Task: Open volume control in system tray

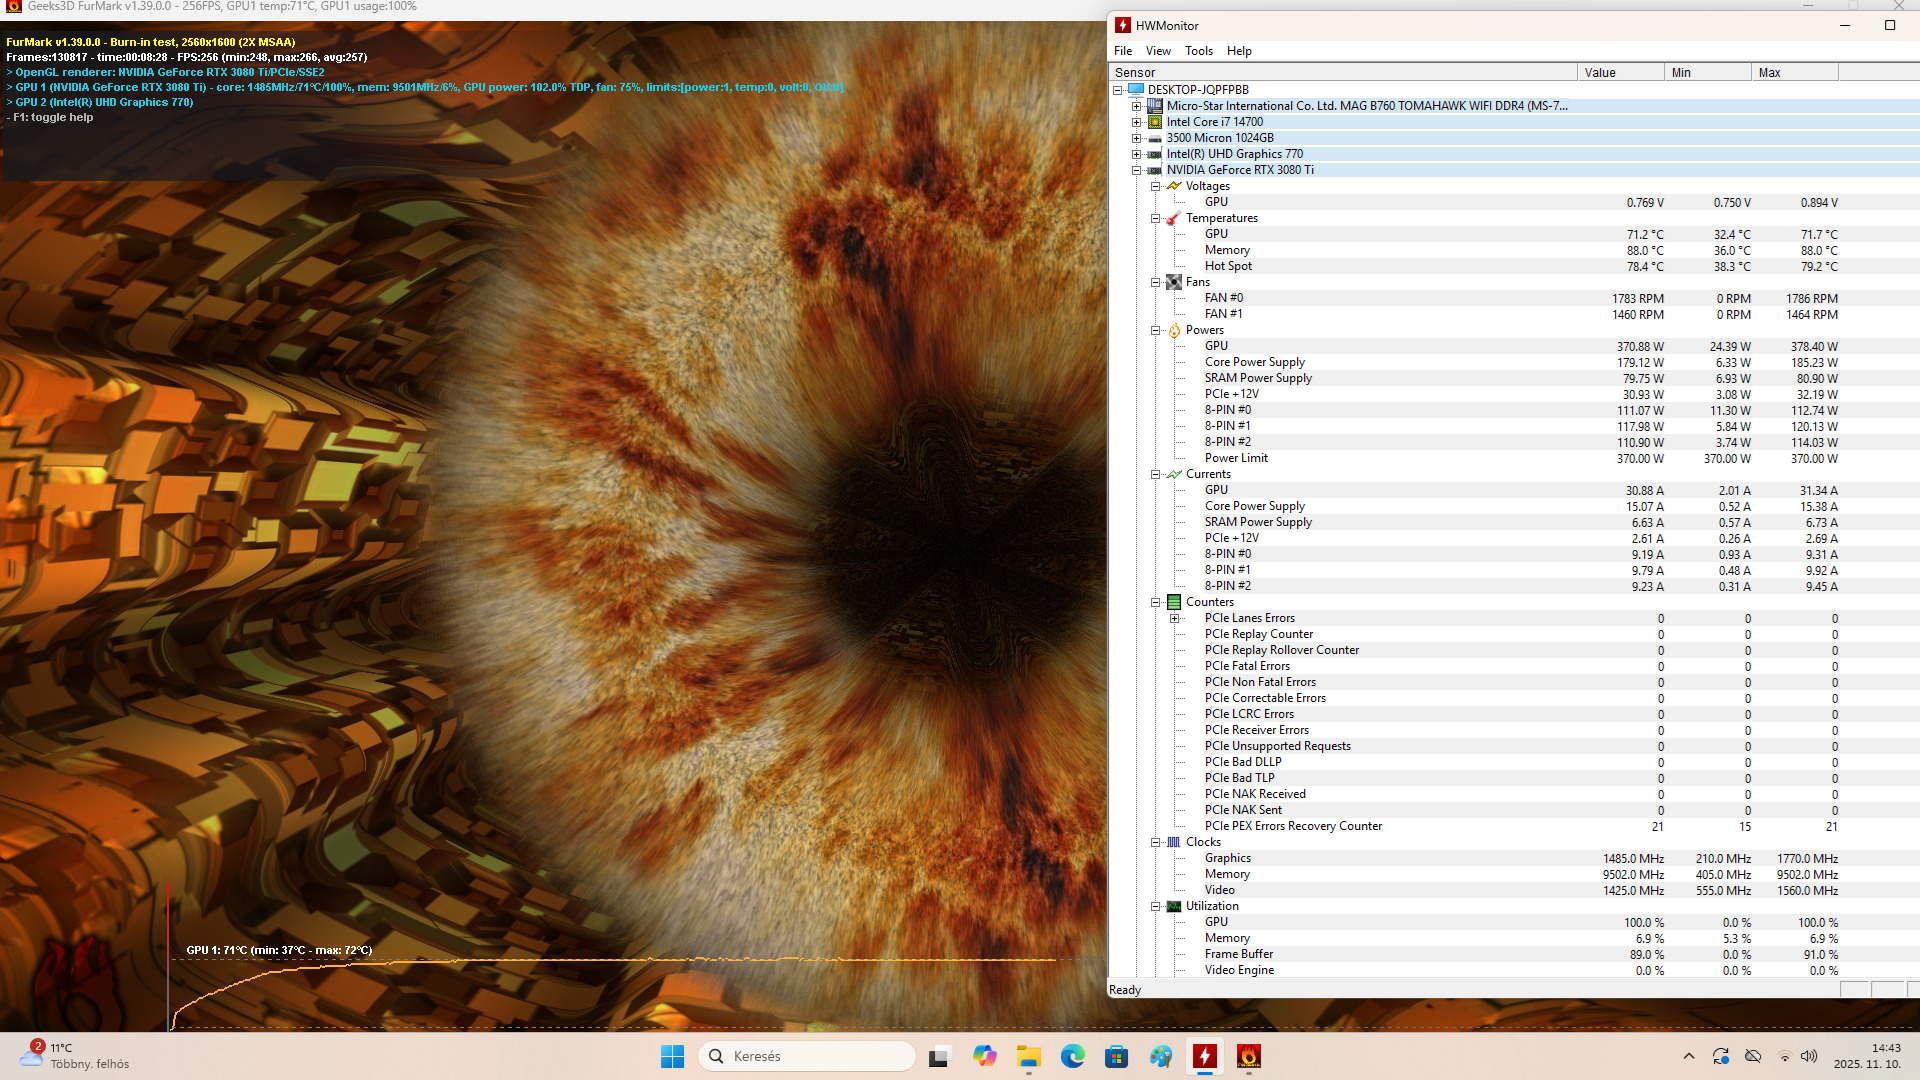Action: coord(1808,1056)
